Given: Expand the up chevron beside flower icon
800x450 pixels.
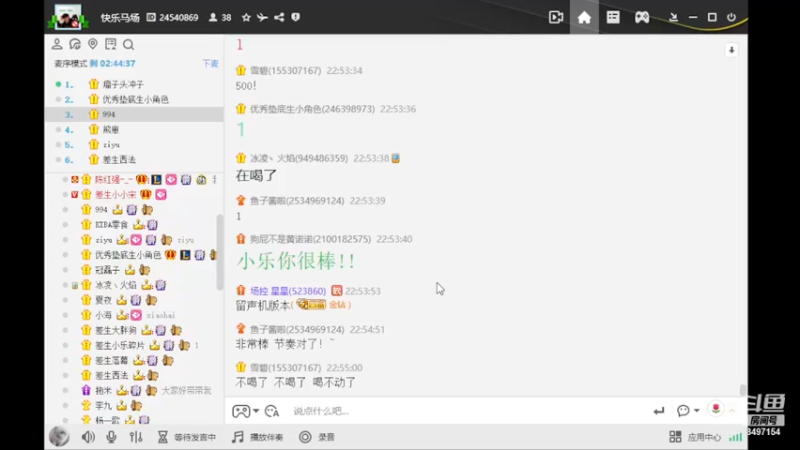Looking at the screenshot, I should coord(732,410).
